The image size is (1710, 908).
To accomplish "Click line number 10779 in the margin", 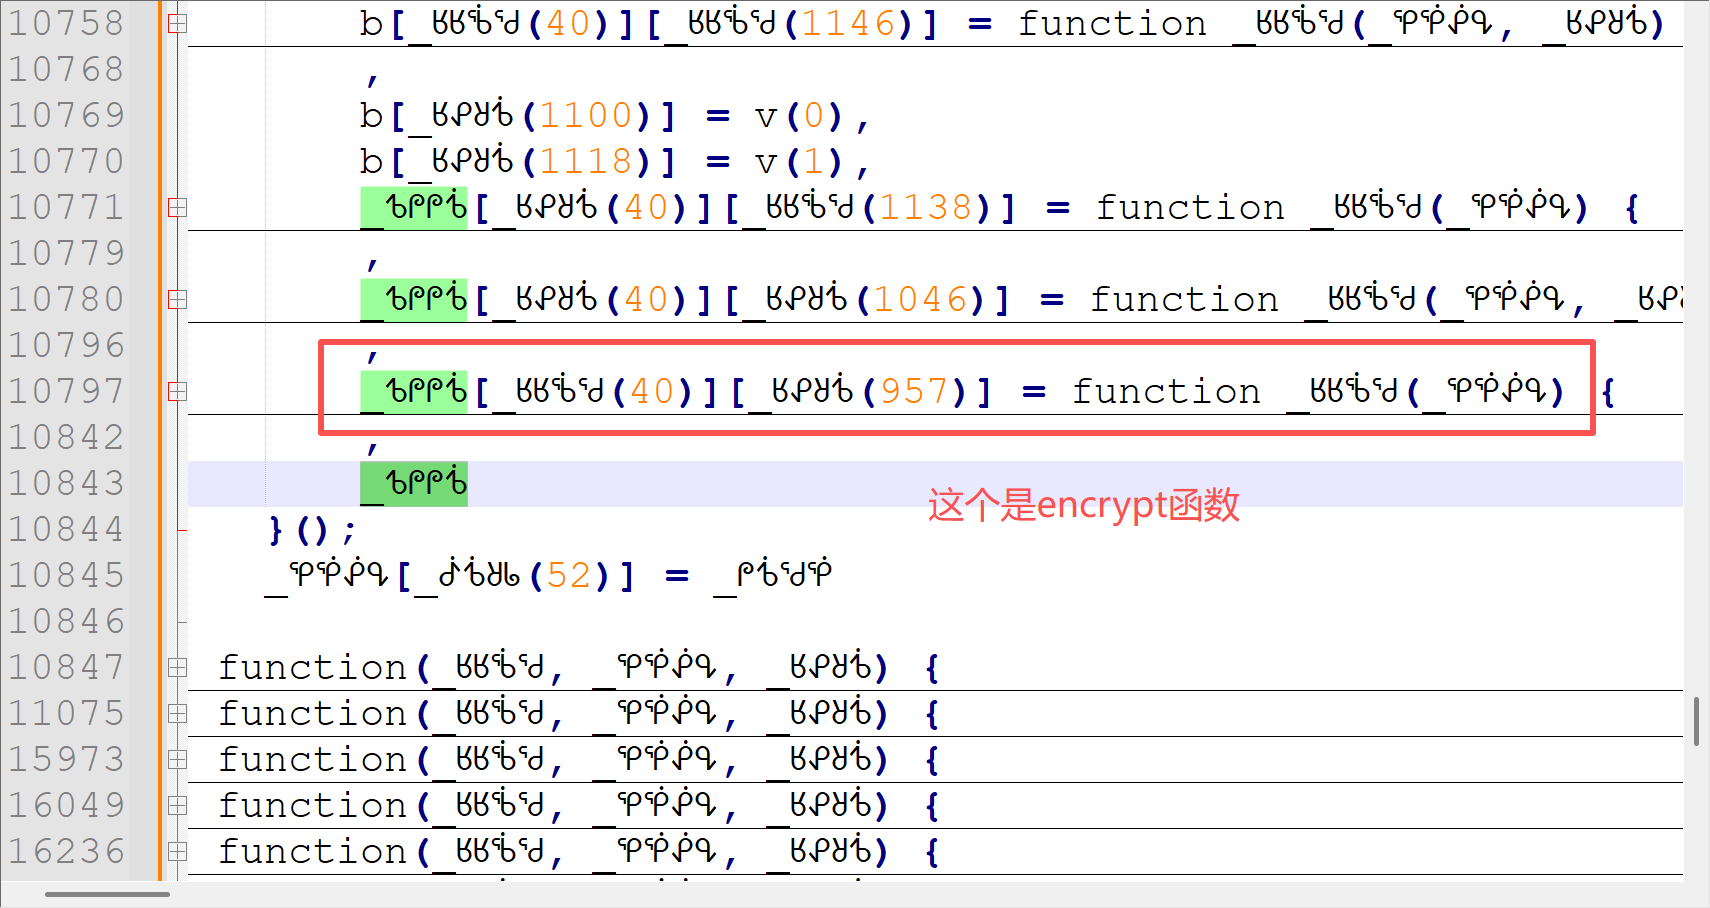I will point(66,253).
